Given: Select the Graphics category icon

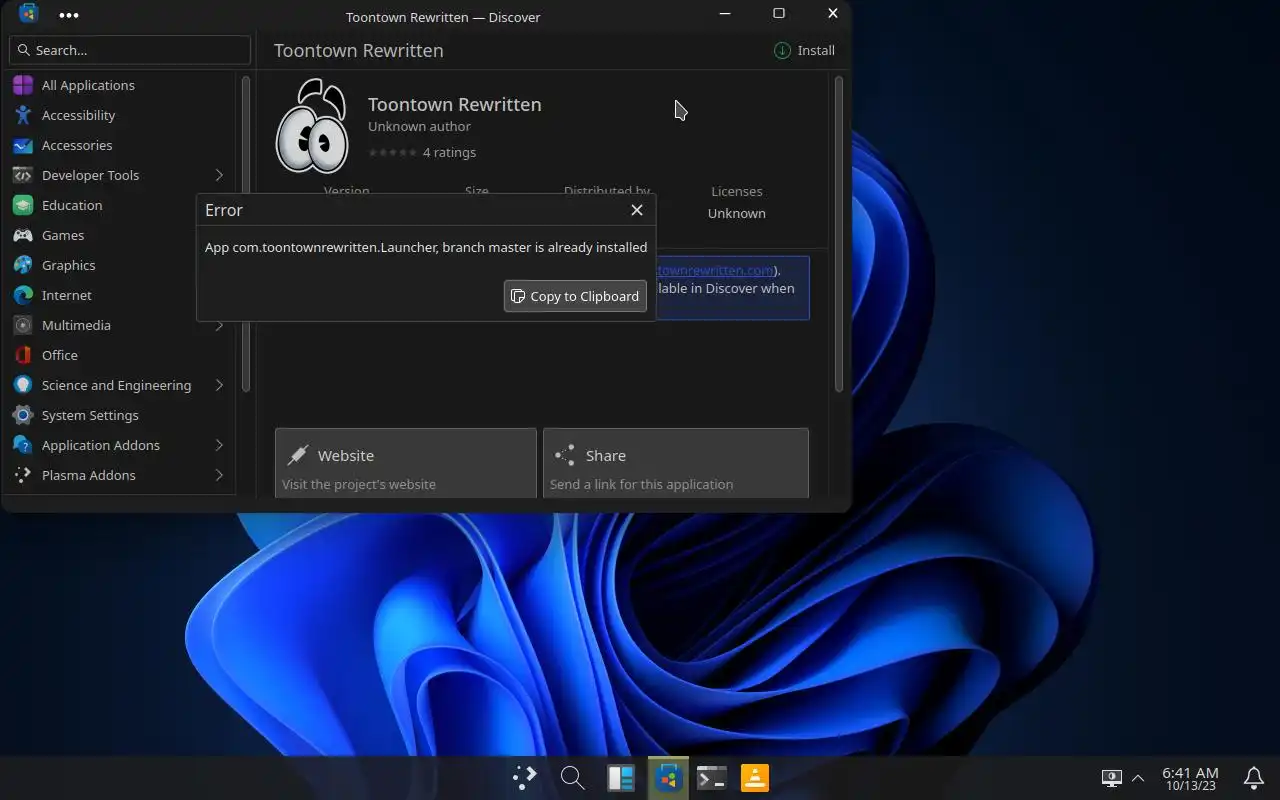Looking at the screenshot, I should tap(23, 265).
